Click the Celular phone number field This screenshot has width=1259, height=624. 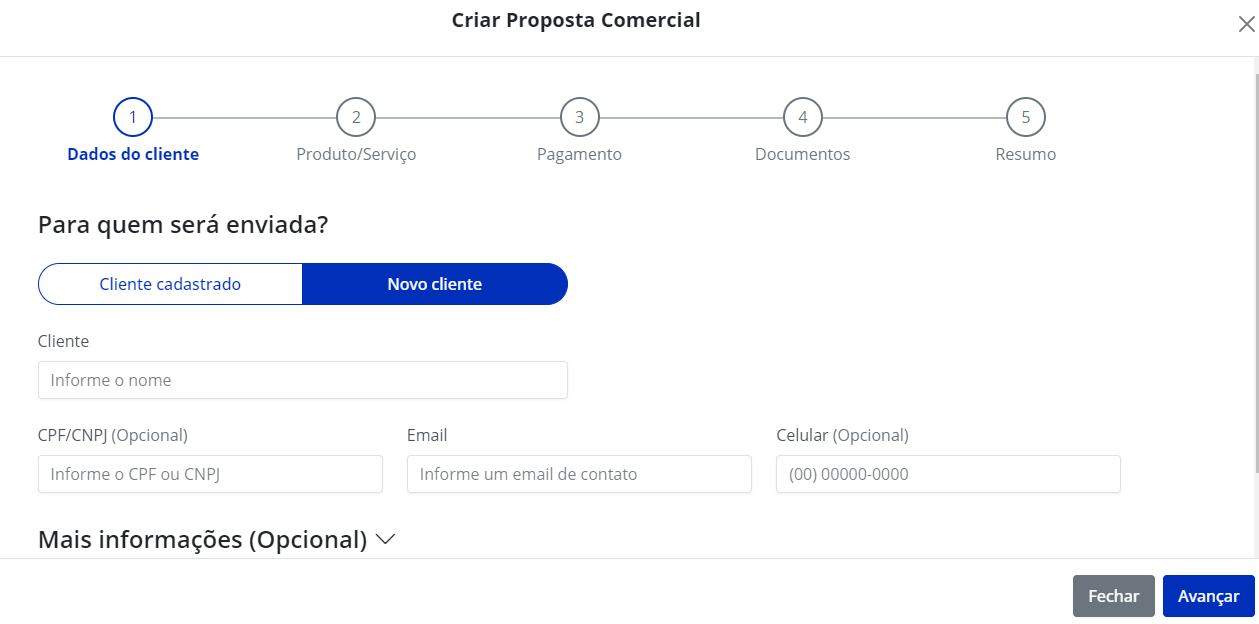coord(948,474)
